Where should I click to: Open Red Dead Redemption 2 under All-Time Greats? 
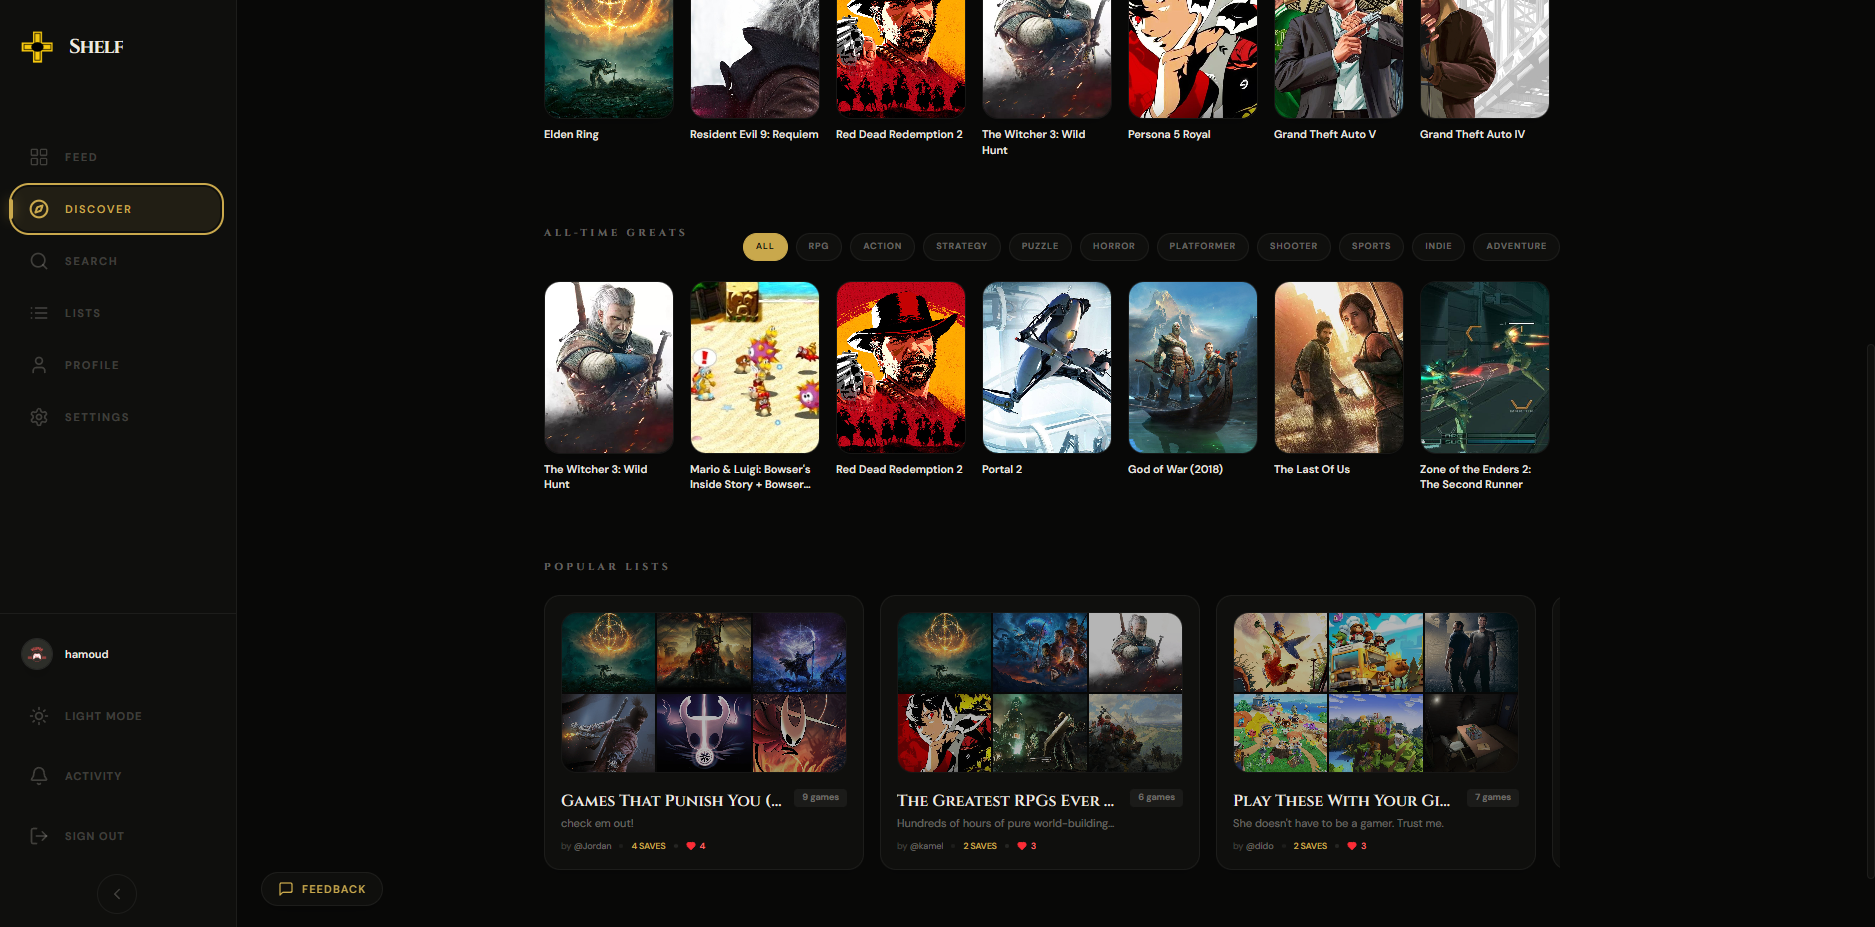[x=901, y=367]
